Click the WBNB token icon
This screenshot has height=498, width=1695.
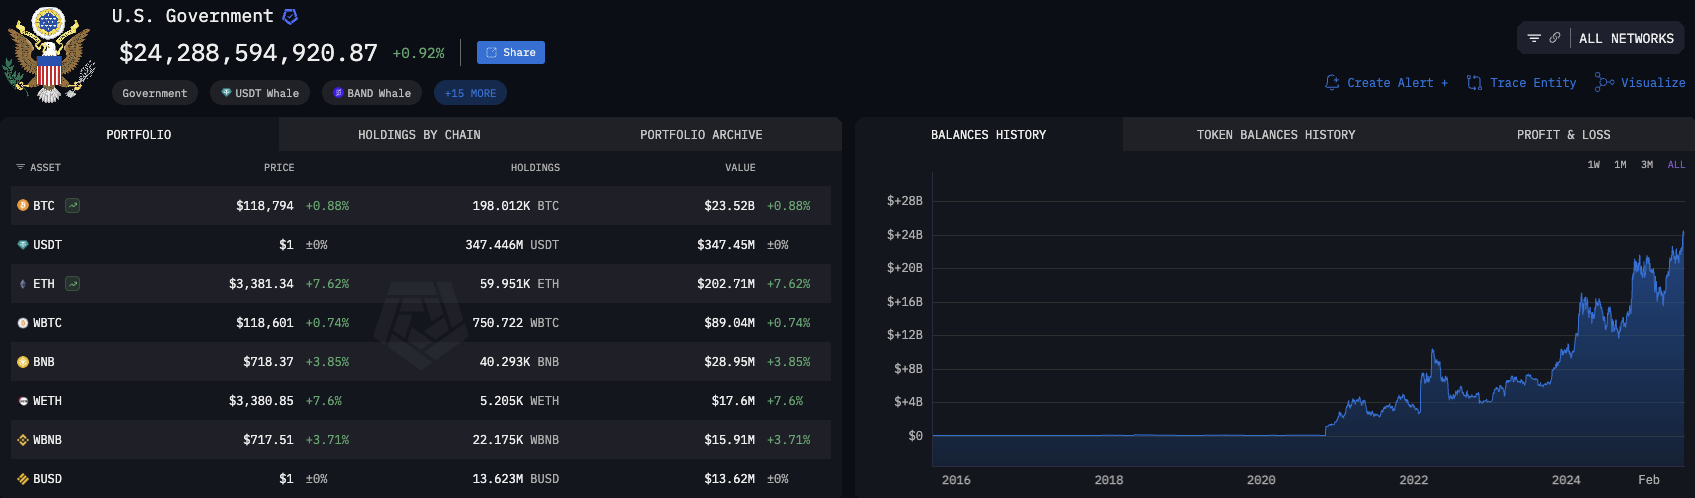[23, 439]
